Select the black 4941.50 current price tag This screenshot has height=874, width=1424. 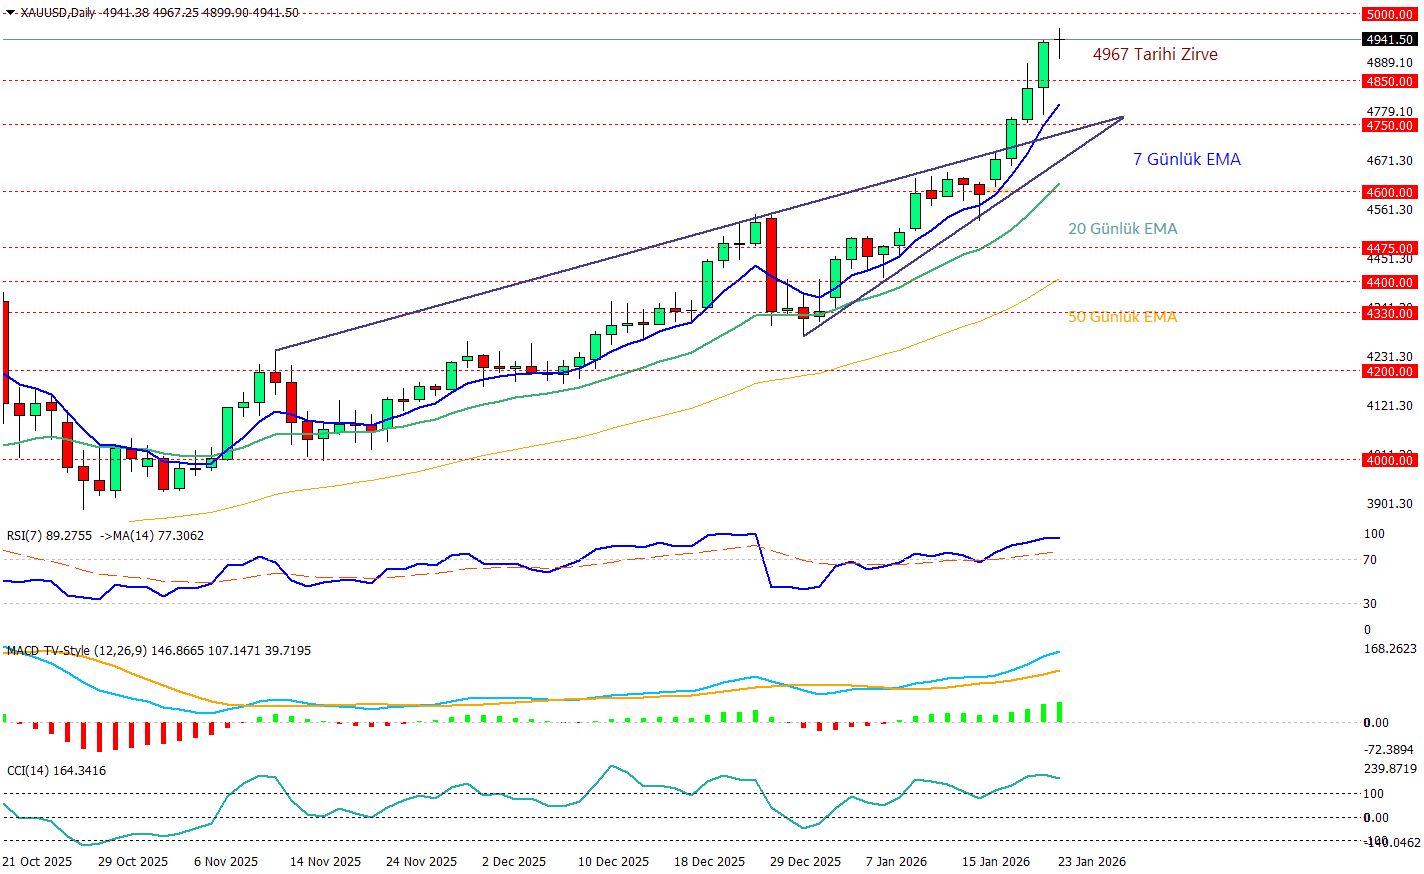(1389, 40)
